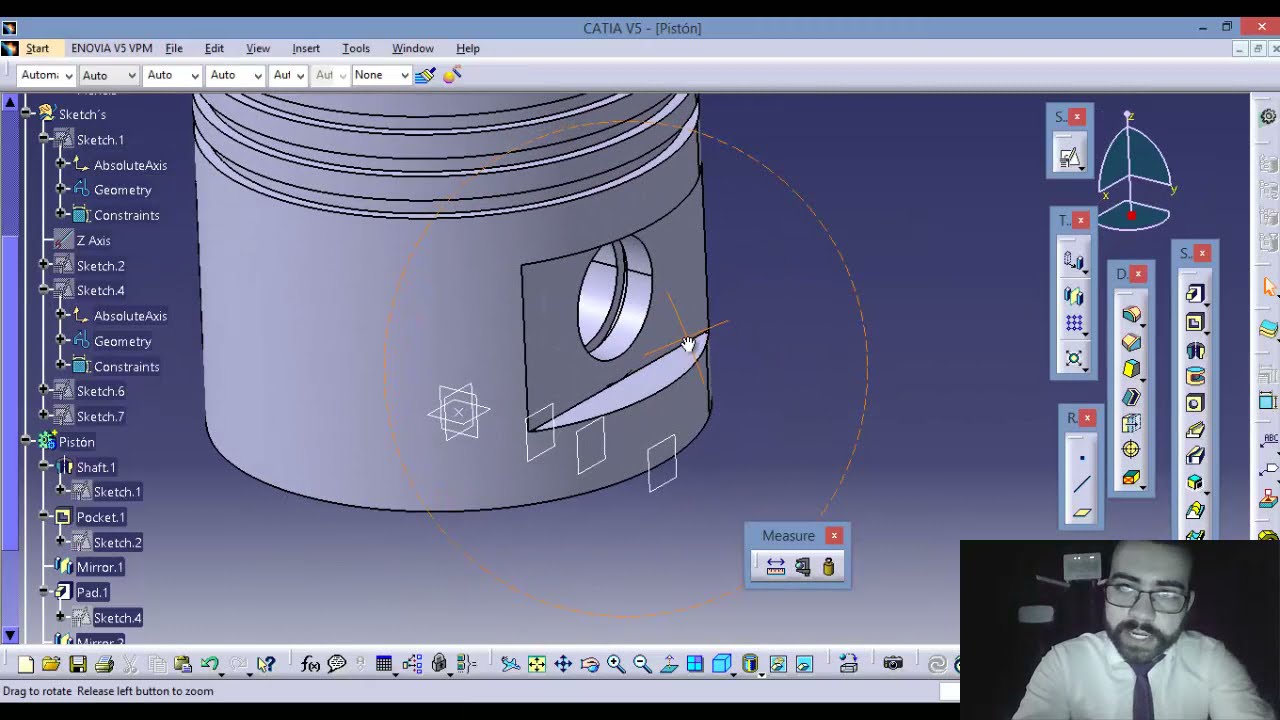The image size is (1280, 720).
Task: Select the Rotate view icon
Action: click(590, 664)
